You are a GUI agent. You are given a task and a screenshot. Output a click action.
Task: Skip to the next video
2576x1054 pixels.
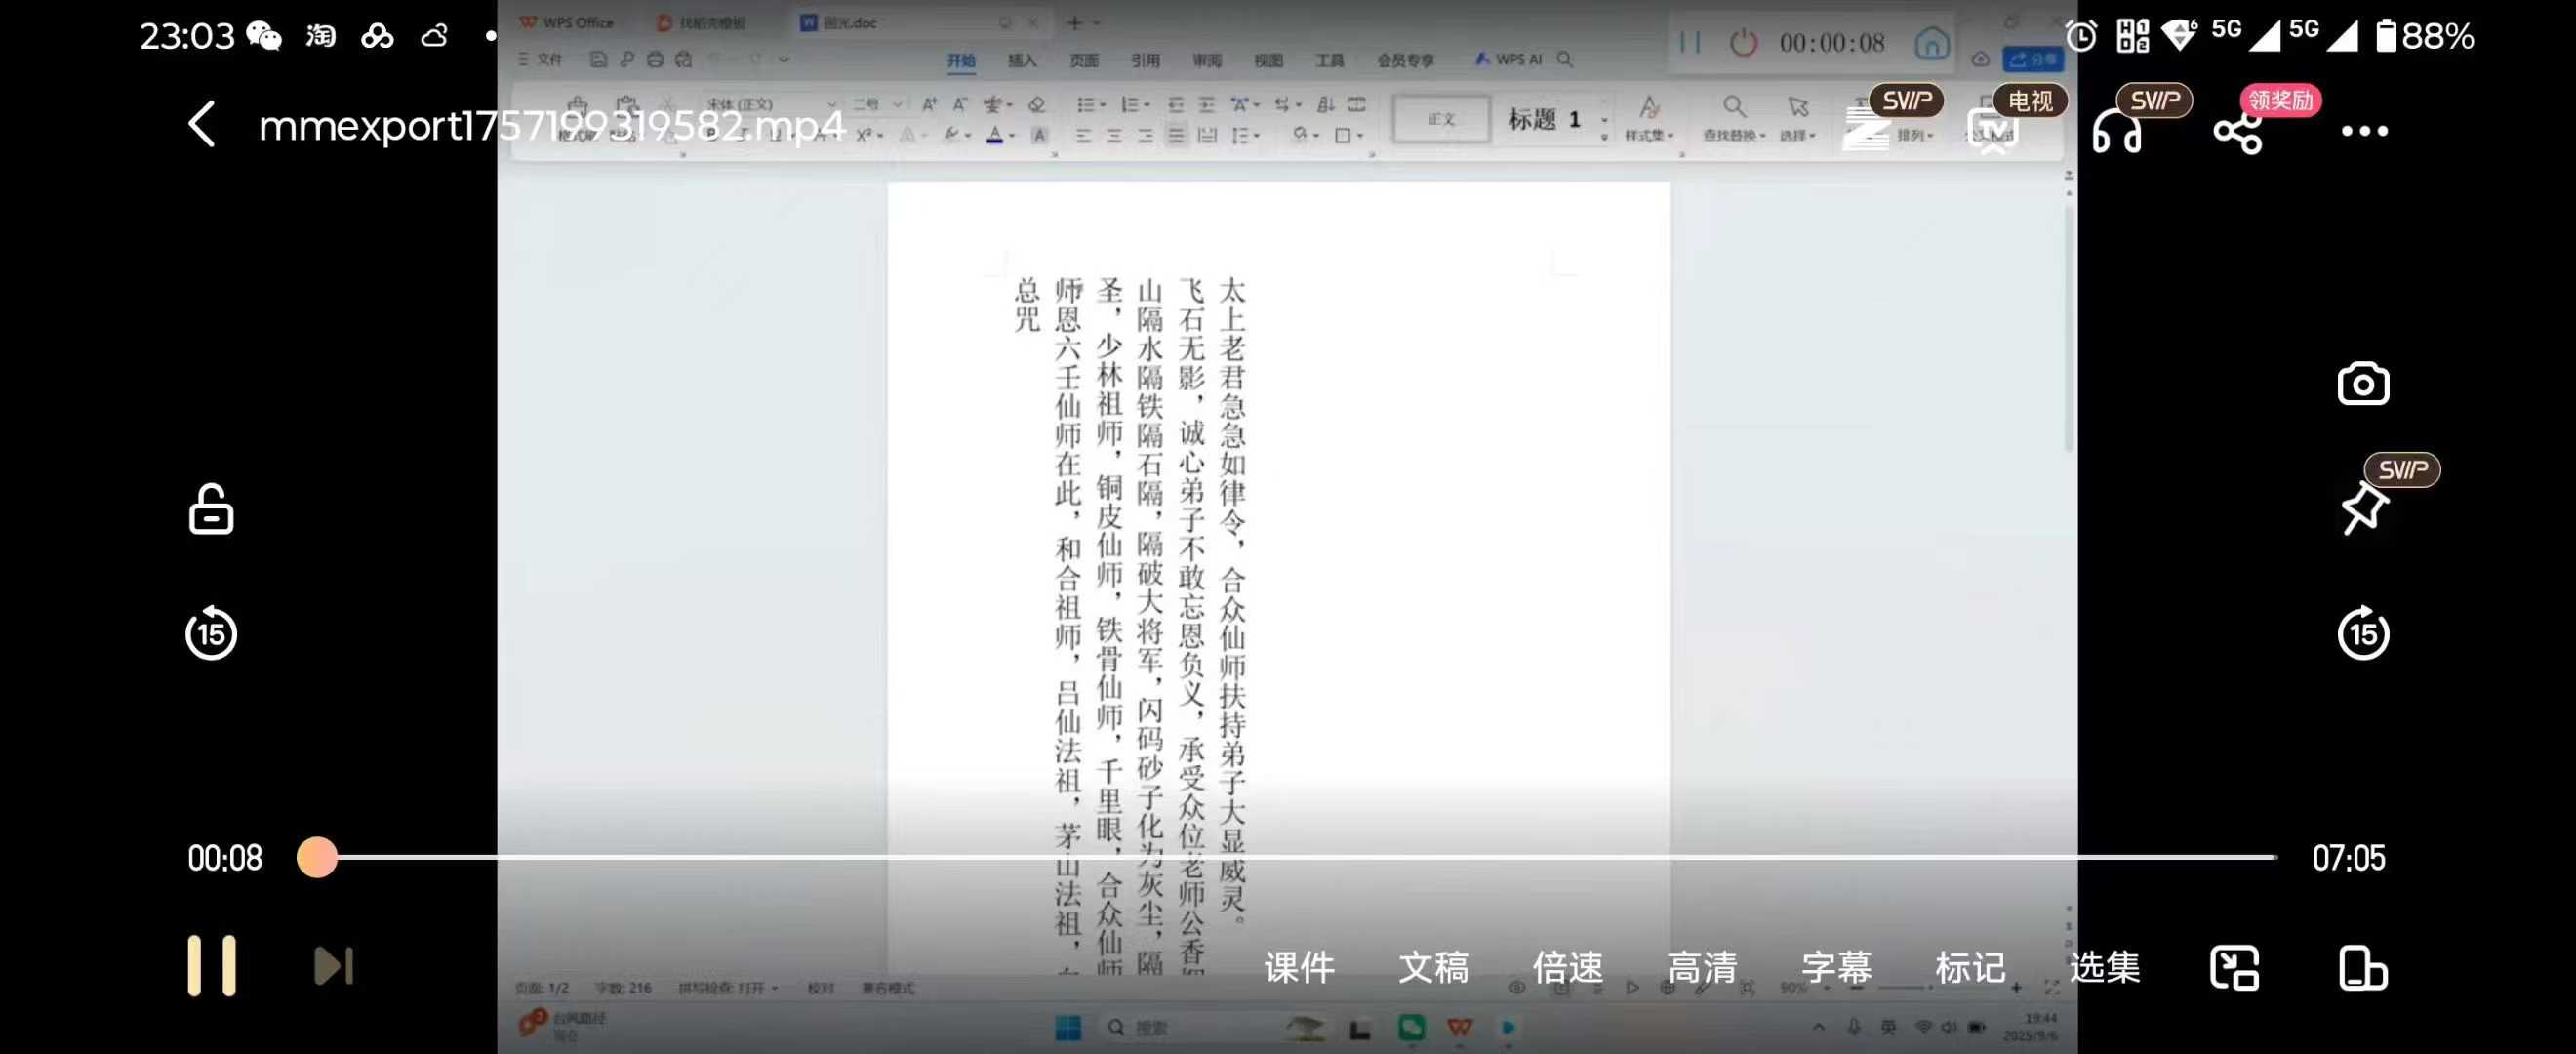334,966
